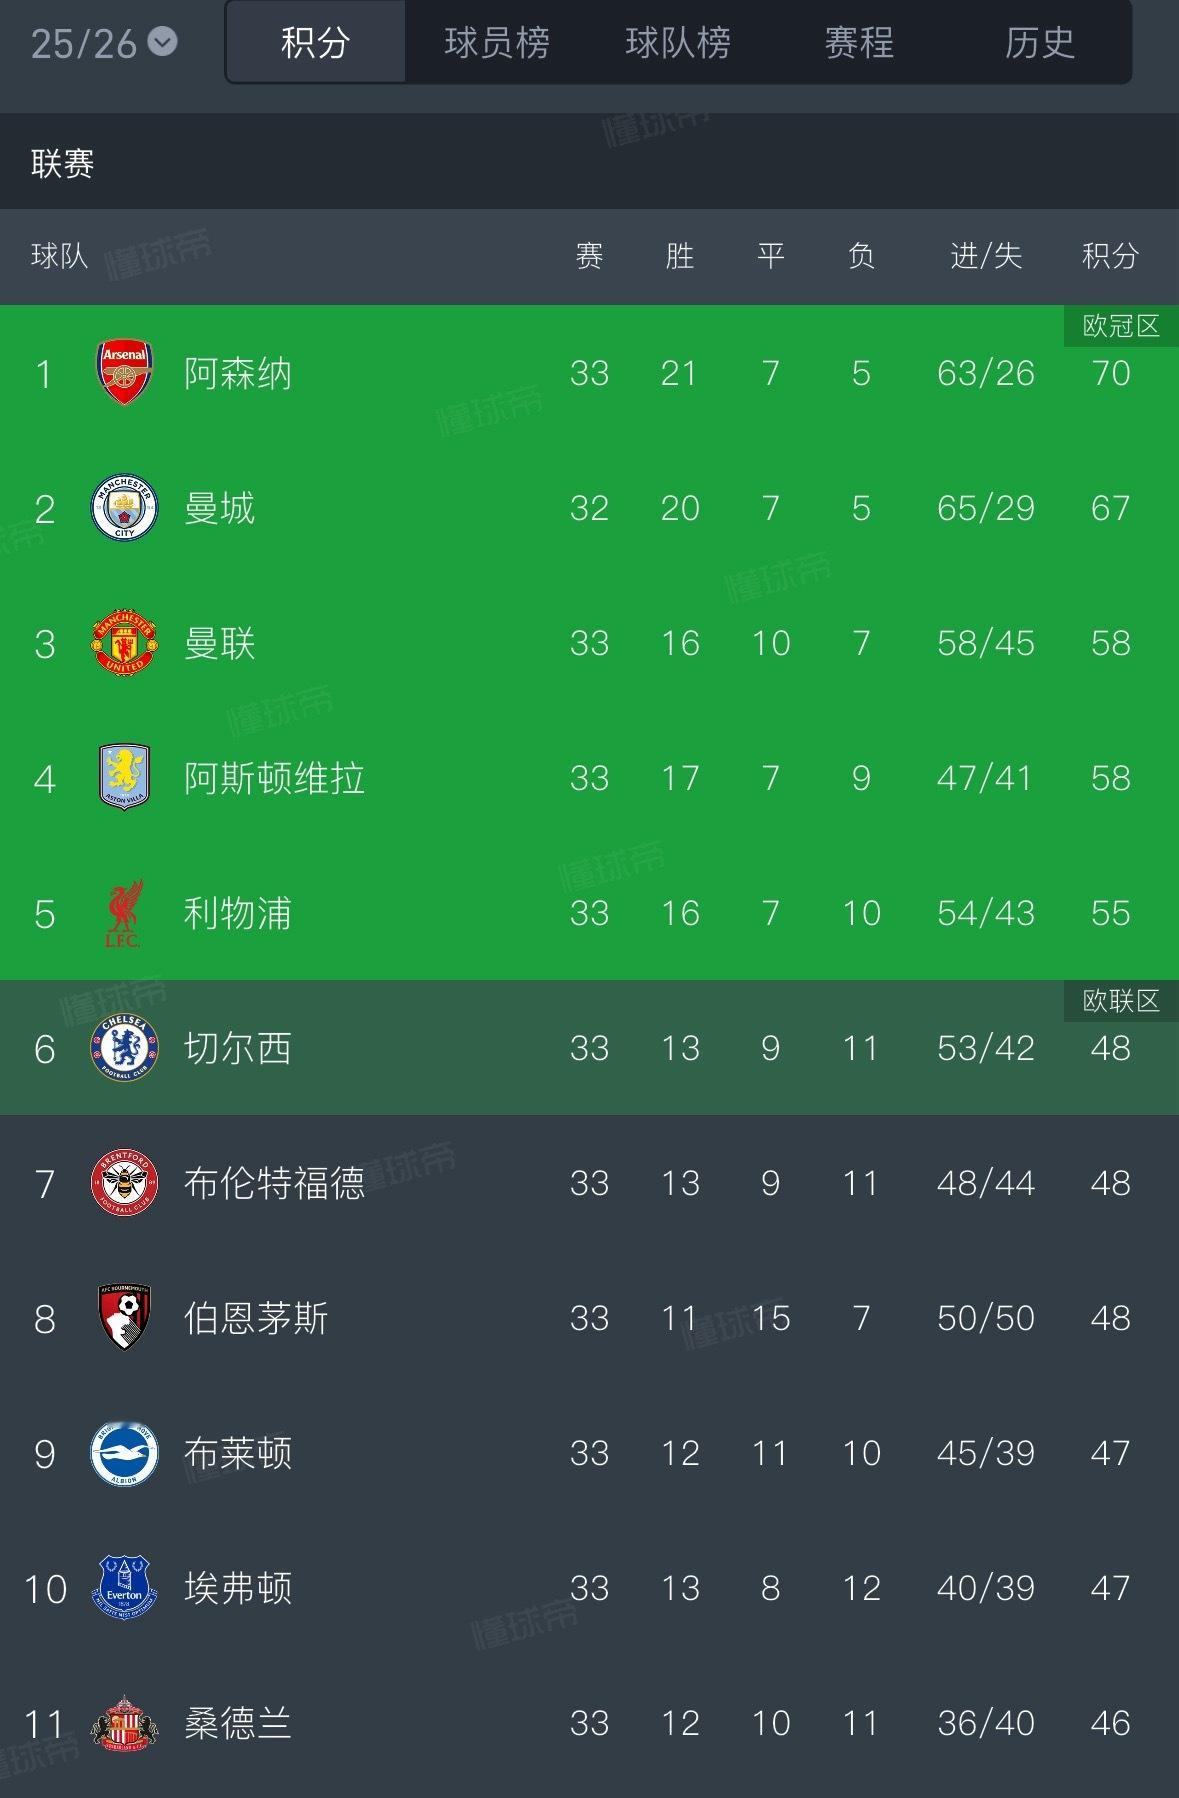Viewport: 1179px width, 1798px height.
Task: Open the 桑德兰 team name
Action: pyautogui.click(x=238, y=1723)
